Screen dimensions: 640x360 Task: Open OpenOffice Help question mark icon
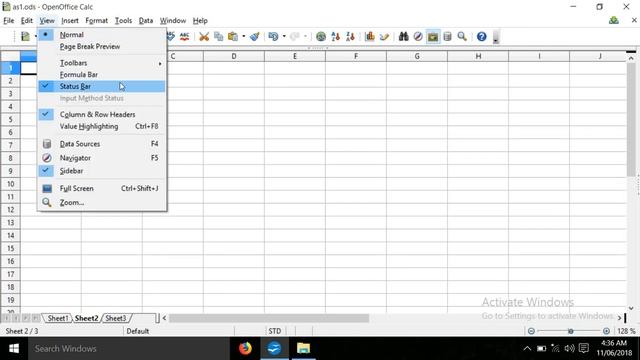(482, 37)
